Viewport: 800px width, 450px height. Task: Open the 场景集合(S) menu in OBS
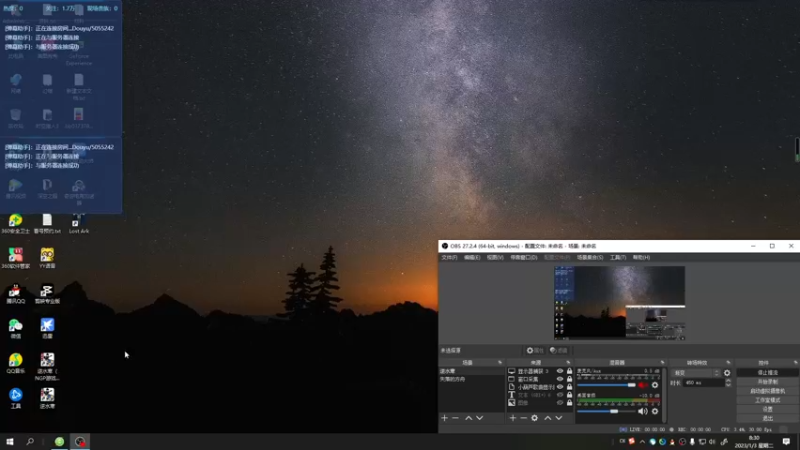(590, 258)
